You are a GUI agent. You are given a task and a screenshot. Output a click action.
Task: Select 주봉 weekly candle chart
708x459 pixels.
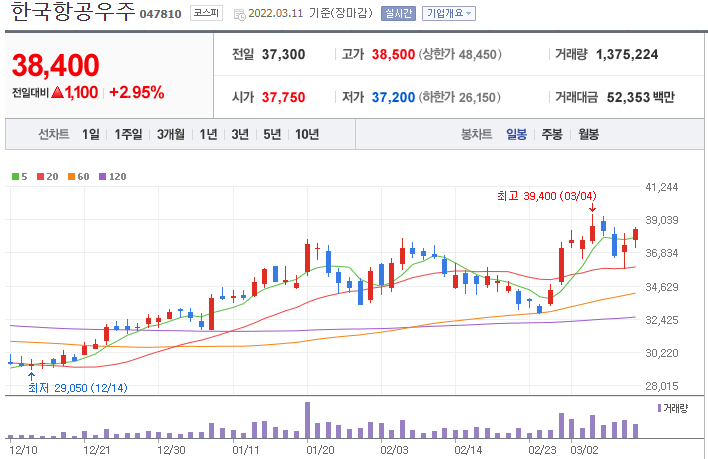(x=552, y=134)
